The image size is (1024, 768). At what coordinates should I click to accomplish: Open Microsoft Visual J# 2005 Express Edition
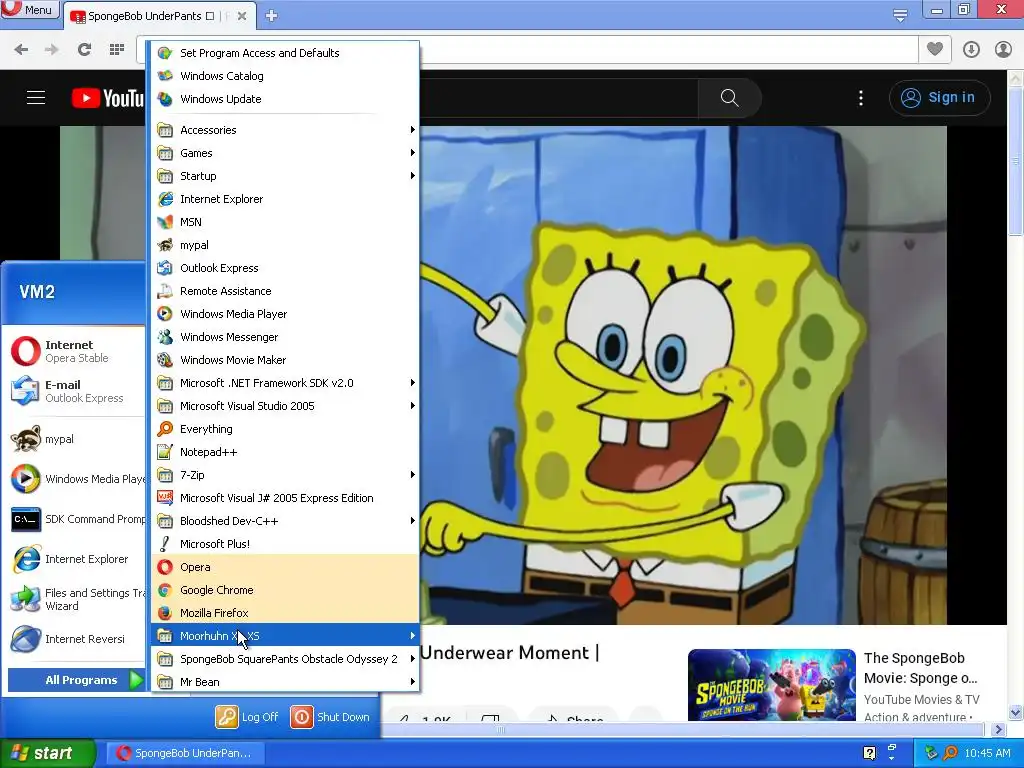tap(285, 498)
